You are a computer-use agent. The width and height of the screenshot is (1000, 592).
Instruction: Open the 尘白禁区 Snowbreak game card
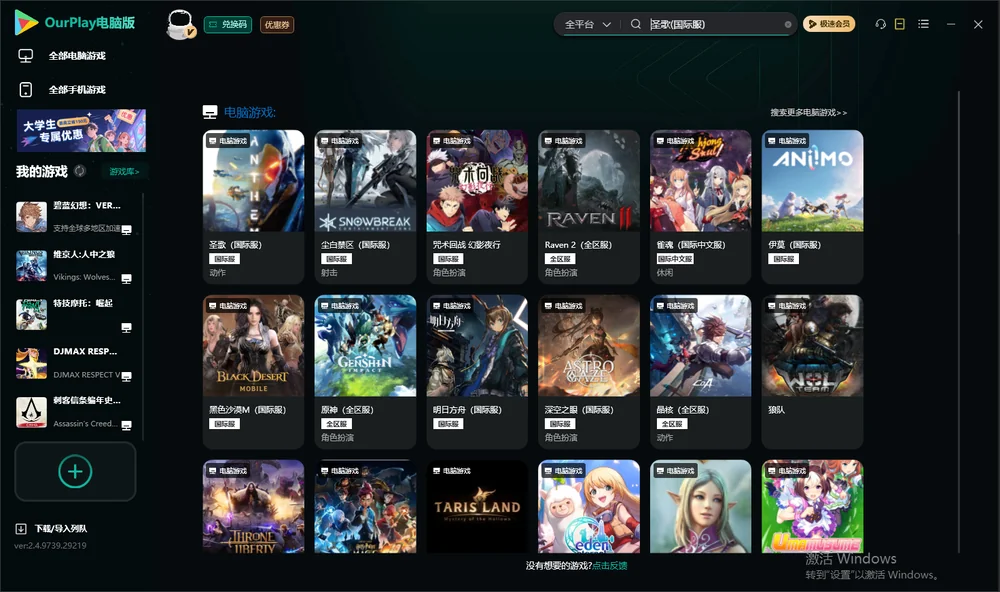point(365,207)
